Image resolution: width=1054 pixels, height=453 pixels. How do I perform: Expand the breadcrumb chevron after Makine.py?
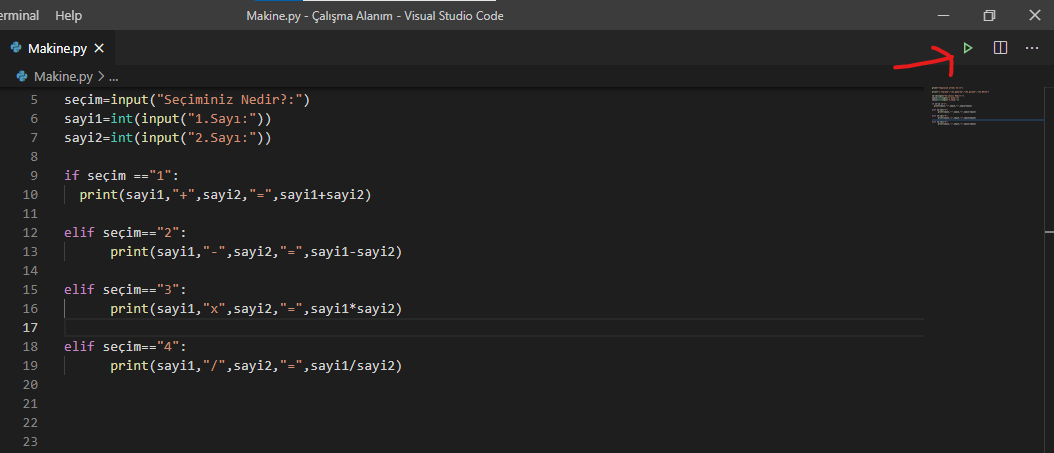[x=102, y=76]
